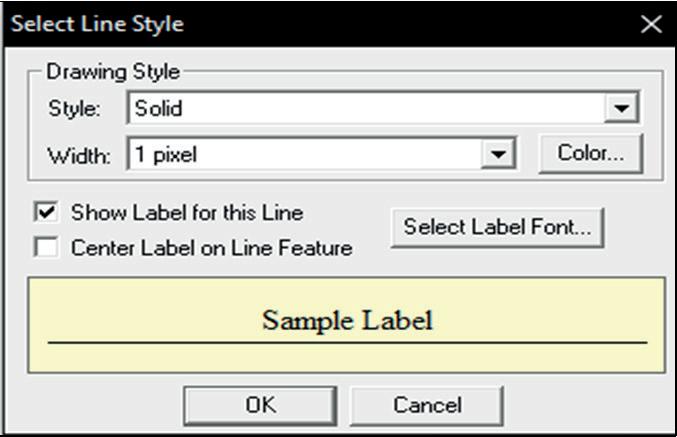The height and width of the screenshot is (437, 677).
Task: Click the Center Label on Line Feature text
Action: coord(211,248)
